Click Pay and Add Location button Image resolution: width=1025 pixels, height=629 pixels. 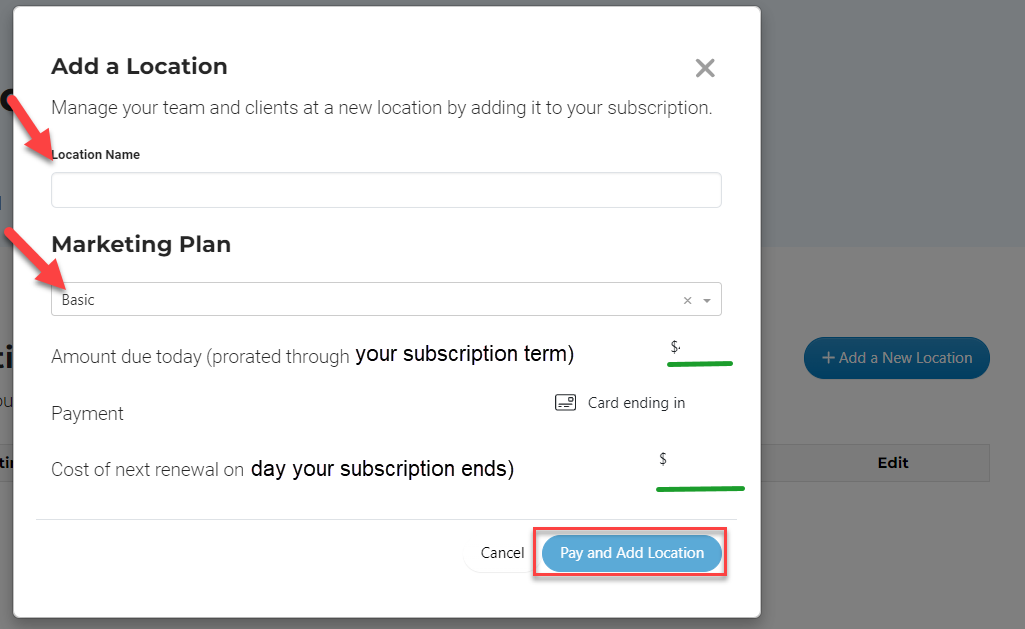631,553
